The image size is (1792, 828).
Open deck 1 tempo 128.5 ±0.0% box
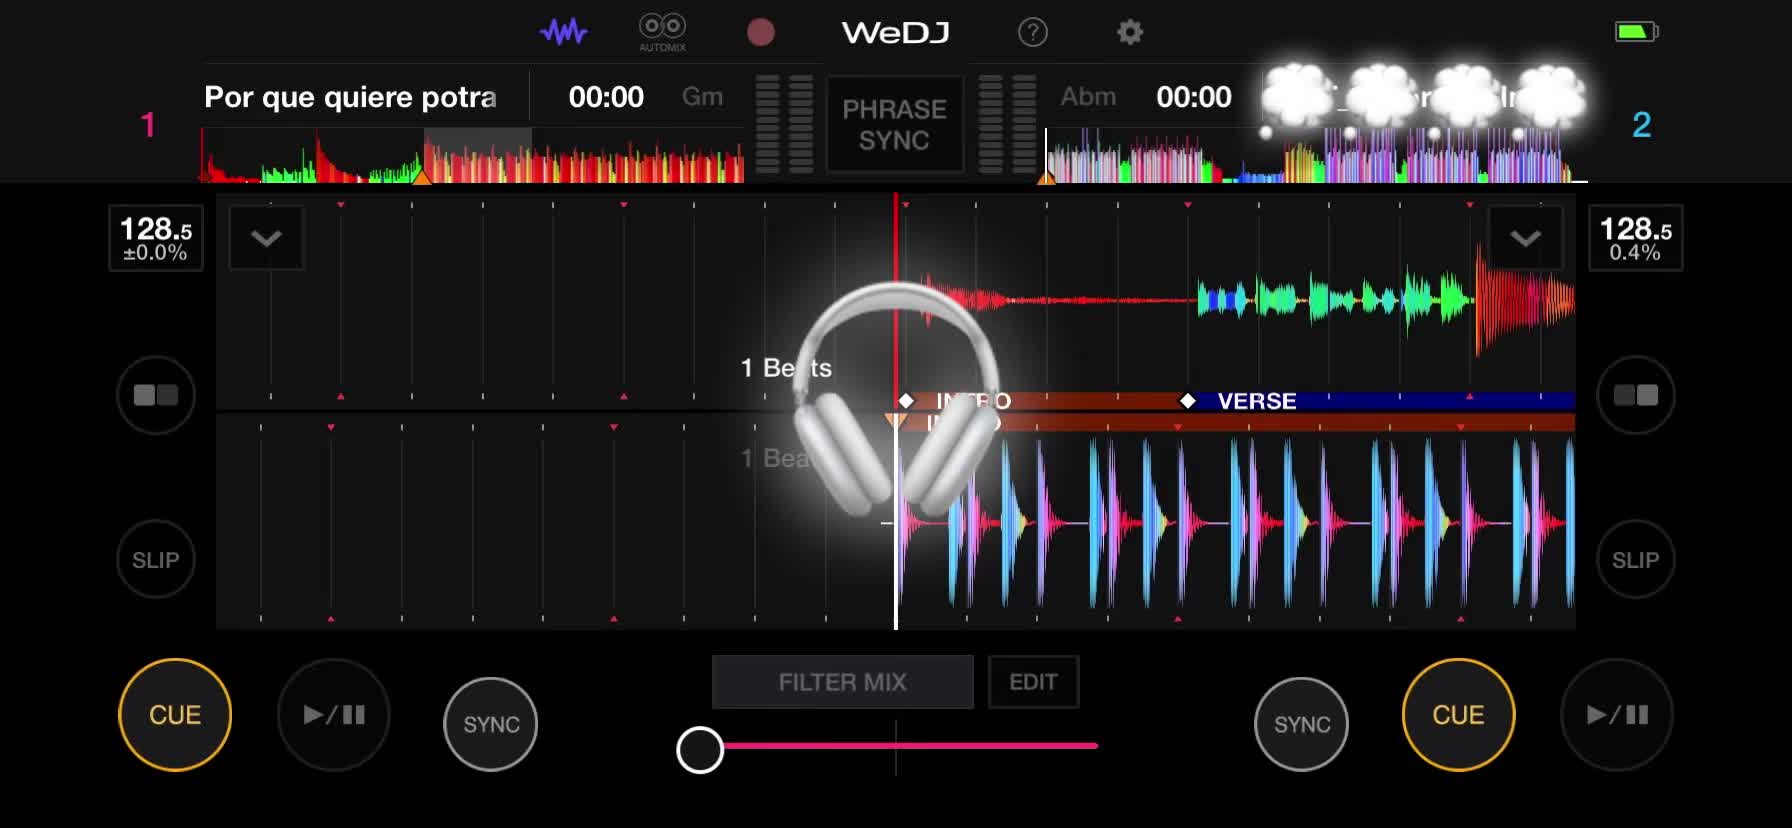[156, 238]
